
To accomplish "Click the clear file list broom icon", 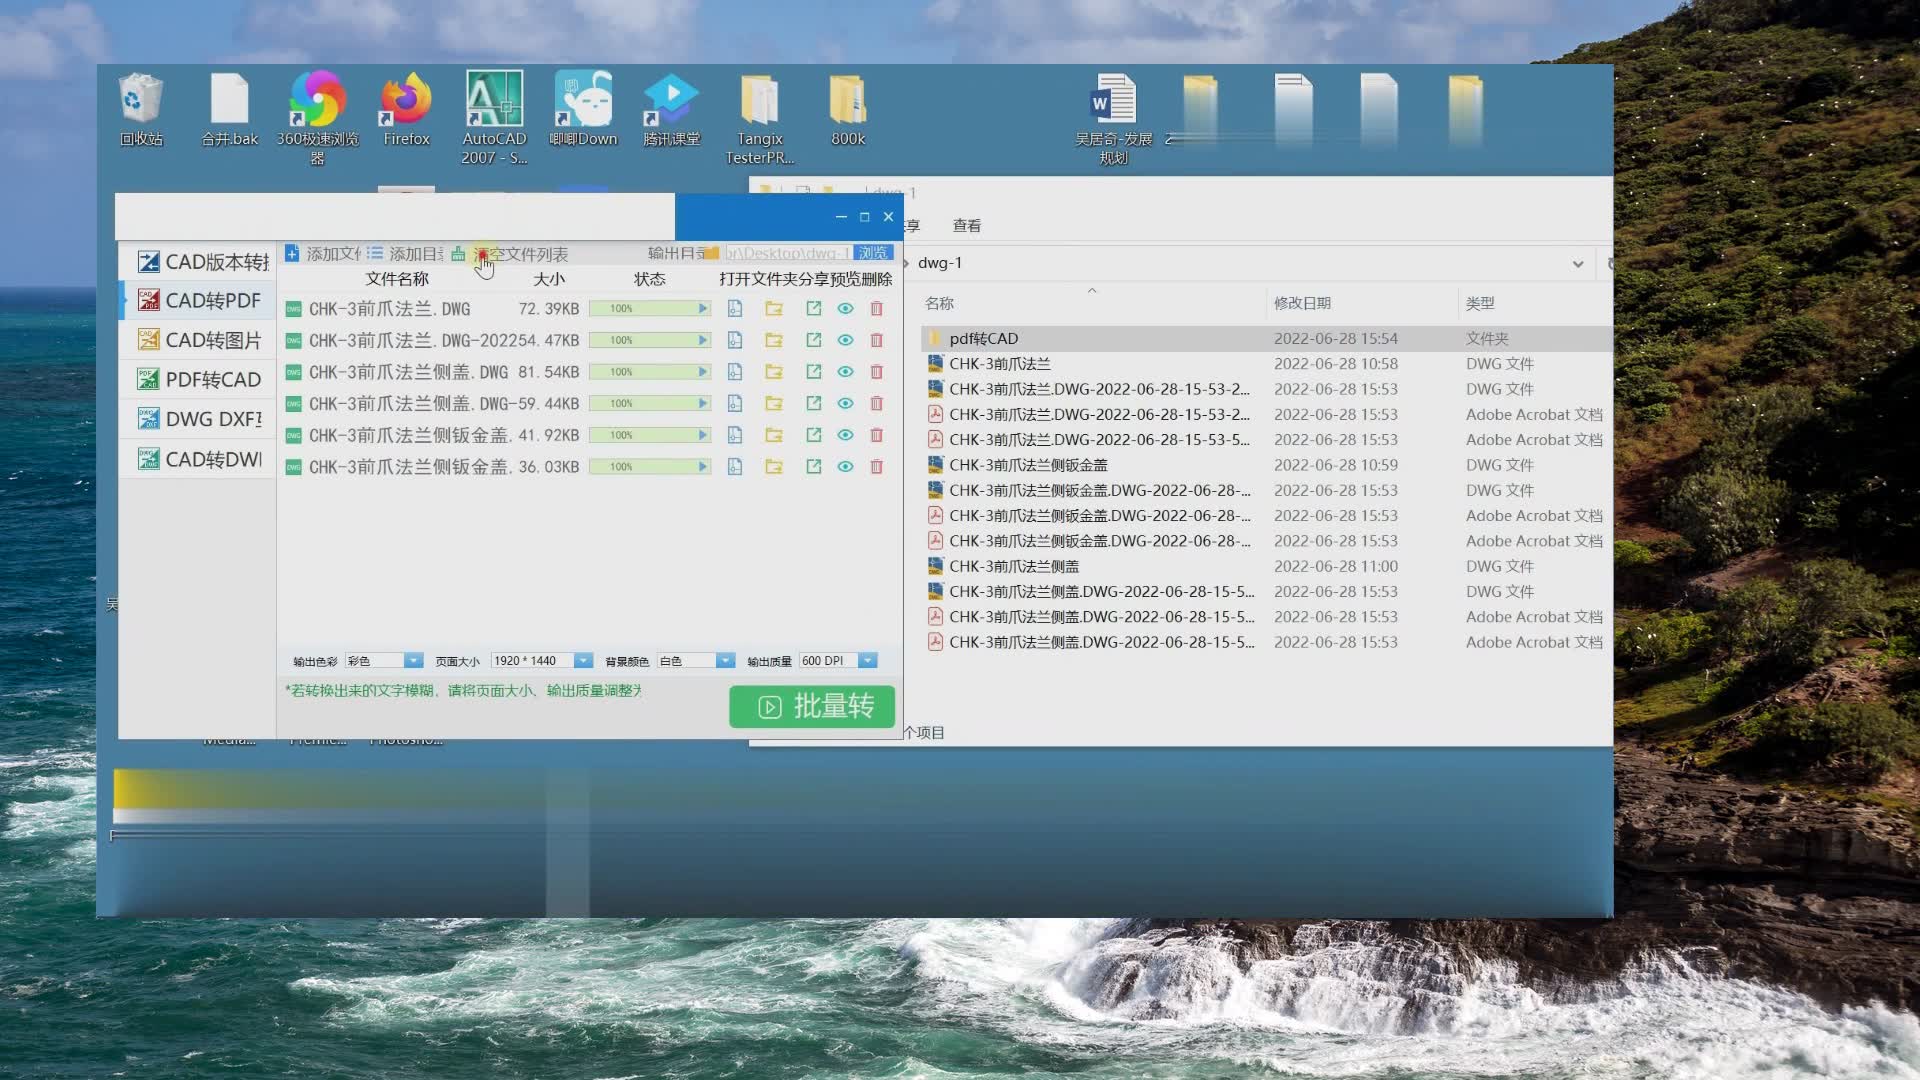I will [458, 254].
